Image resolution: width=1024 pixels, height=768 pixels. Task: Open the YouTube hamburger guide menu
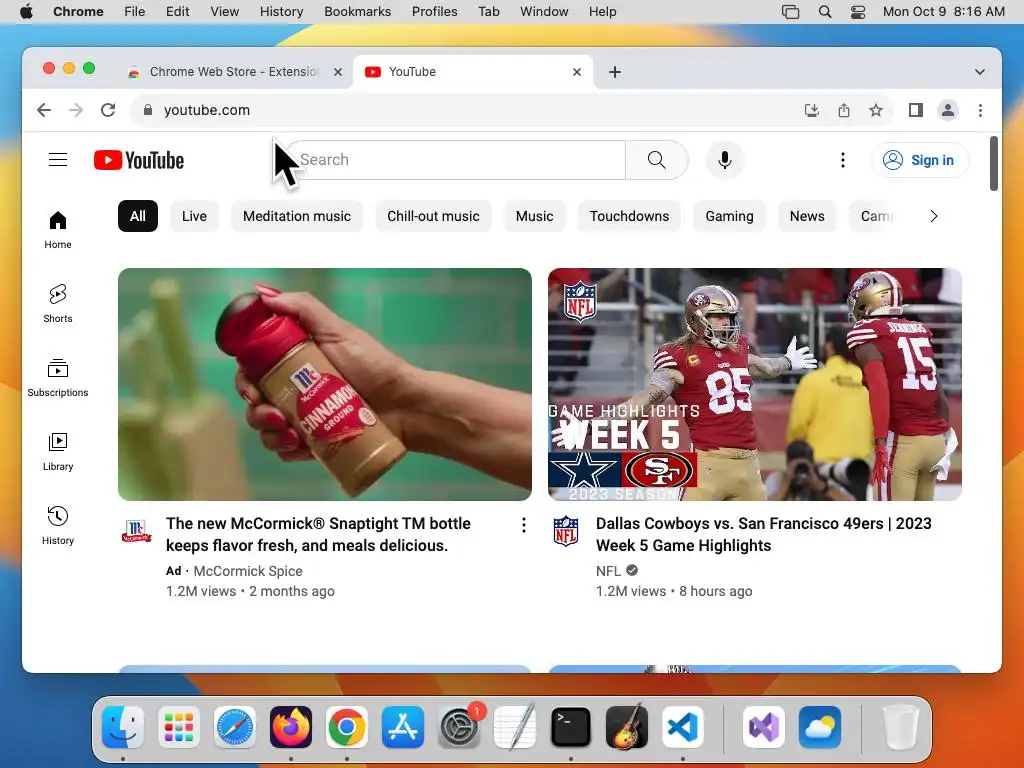click(58, 160)
